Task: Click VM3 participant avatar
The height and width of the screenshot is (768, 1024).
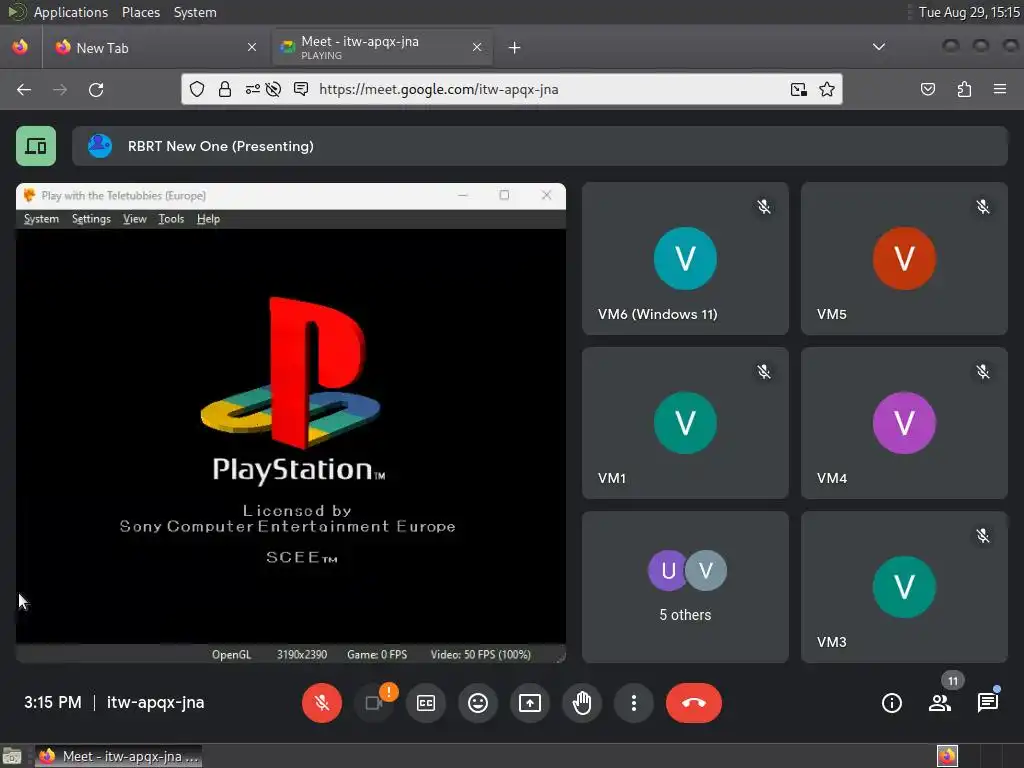Action: (904, 586)
